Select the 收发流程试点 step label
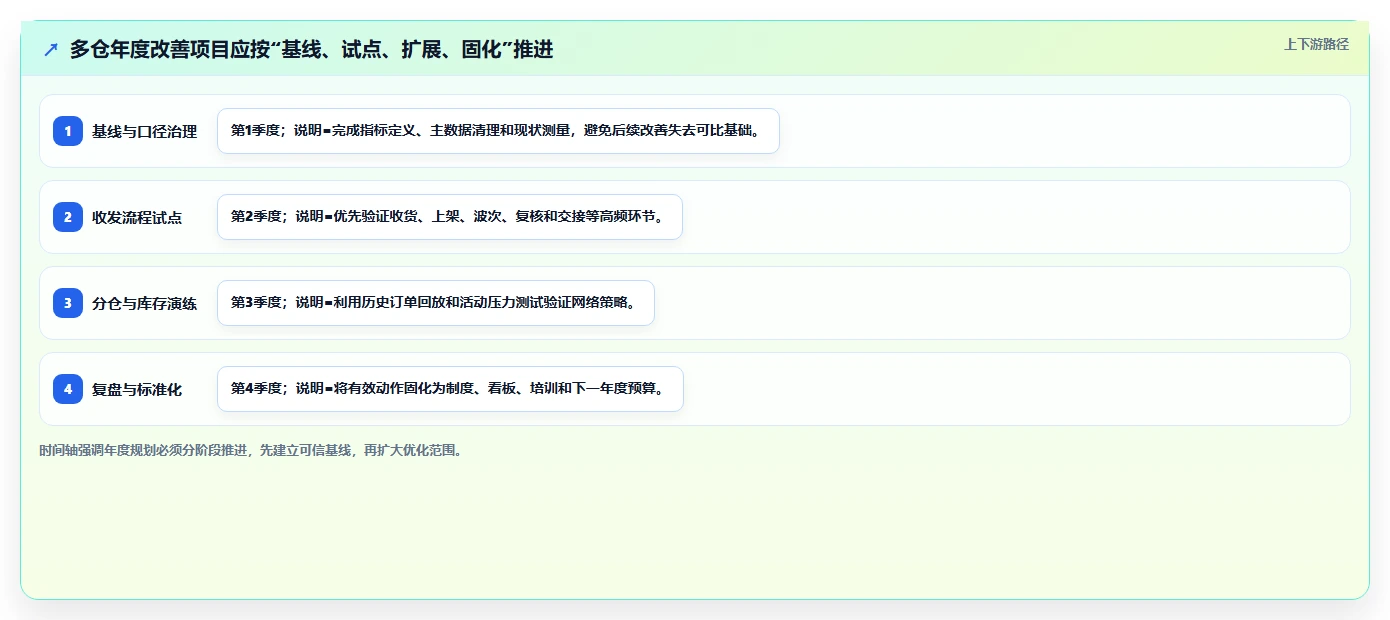Screen dimensions: 1390x620 [137, 217]
